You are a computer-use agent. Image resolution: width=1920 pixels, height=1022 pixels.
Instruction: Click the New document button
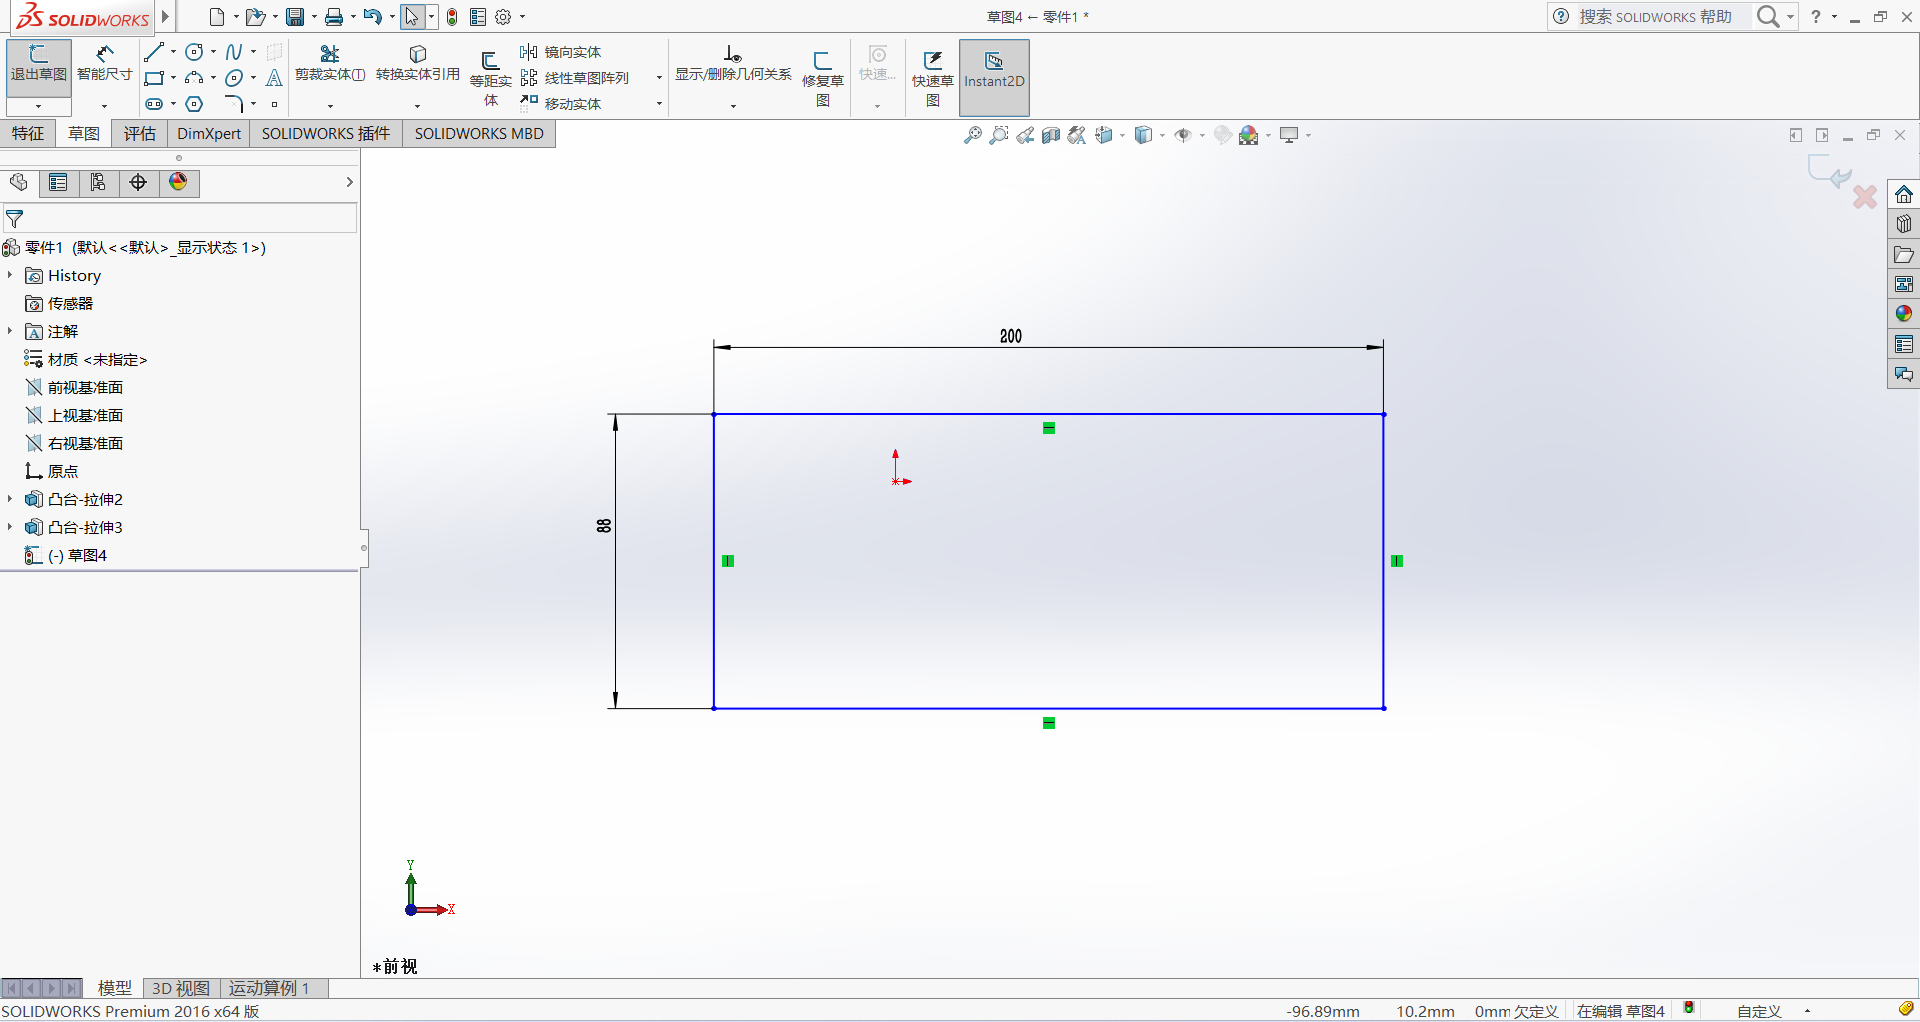click(x=217, y=17)
